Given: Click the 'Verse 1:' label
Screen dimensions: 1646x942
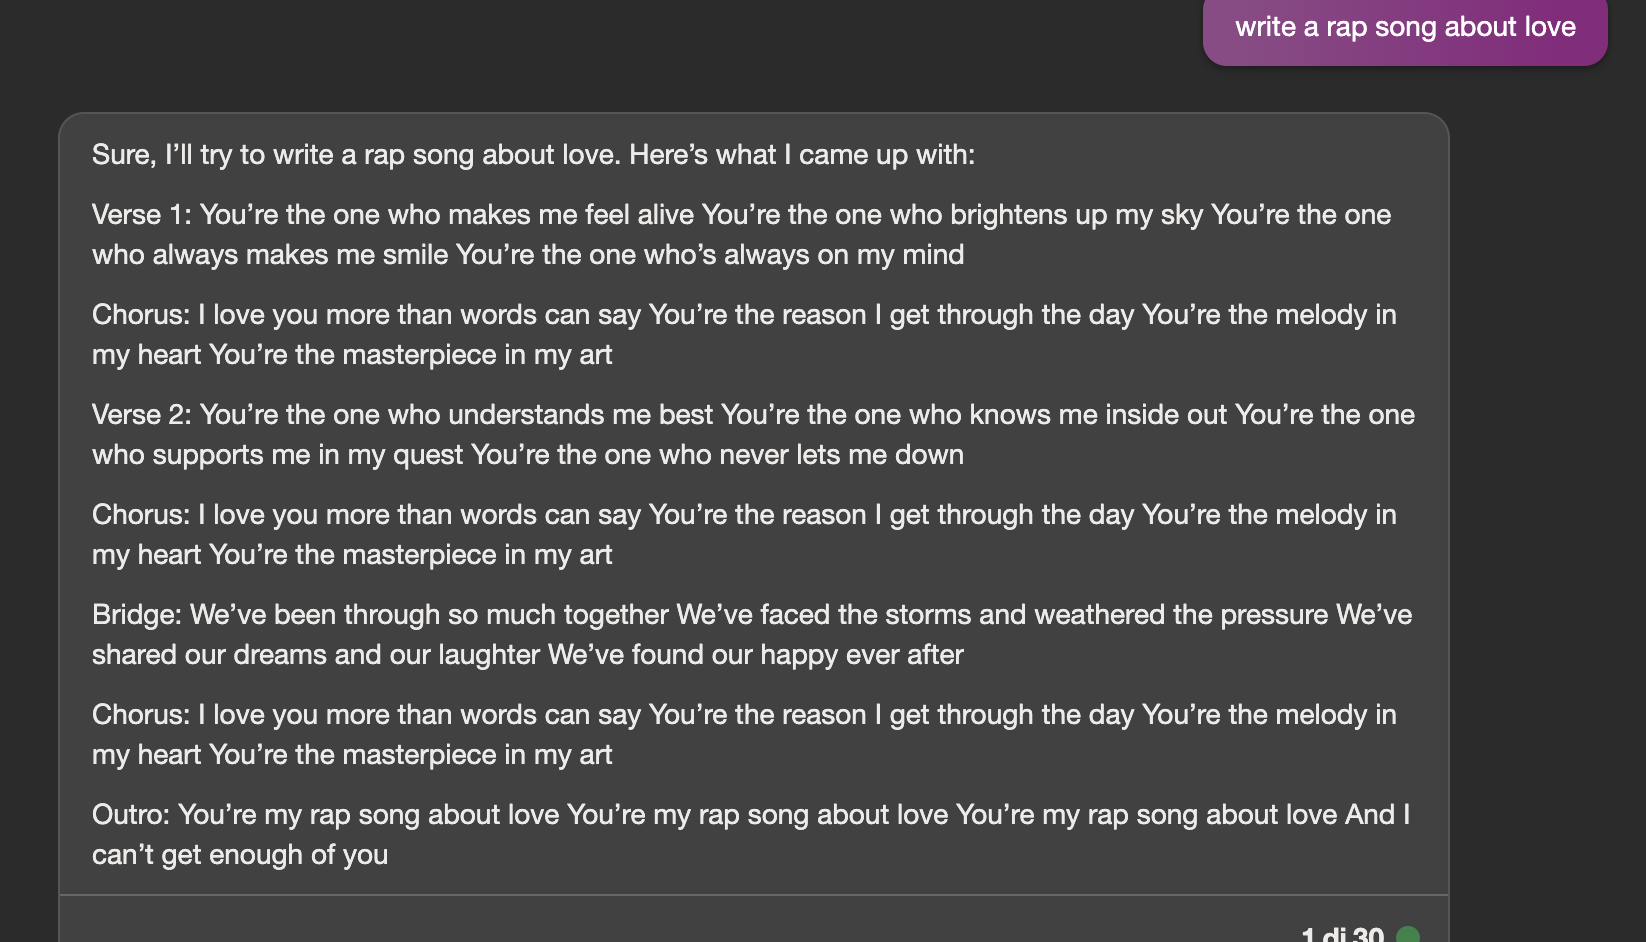Looking at the screenshot, I should pyautogui.click(x=141, y=215).
